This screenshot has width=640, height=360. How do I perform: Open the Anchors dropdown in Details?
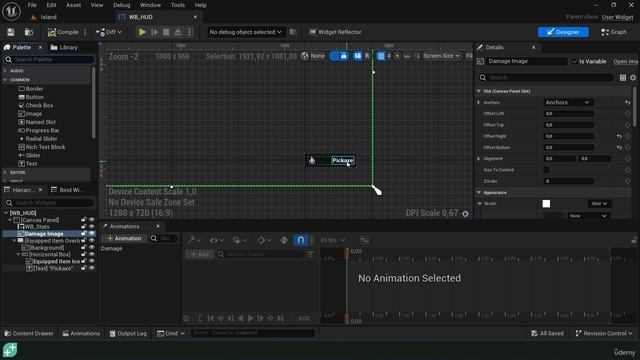(x=568, y=102)
